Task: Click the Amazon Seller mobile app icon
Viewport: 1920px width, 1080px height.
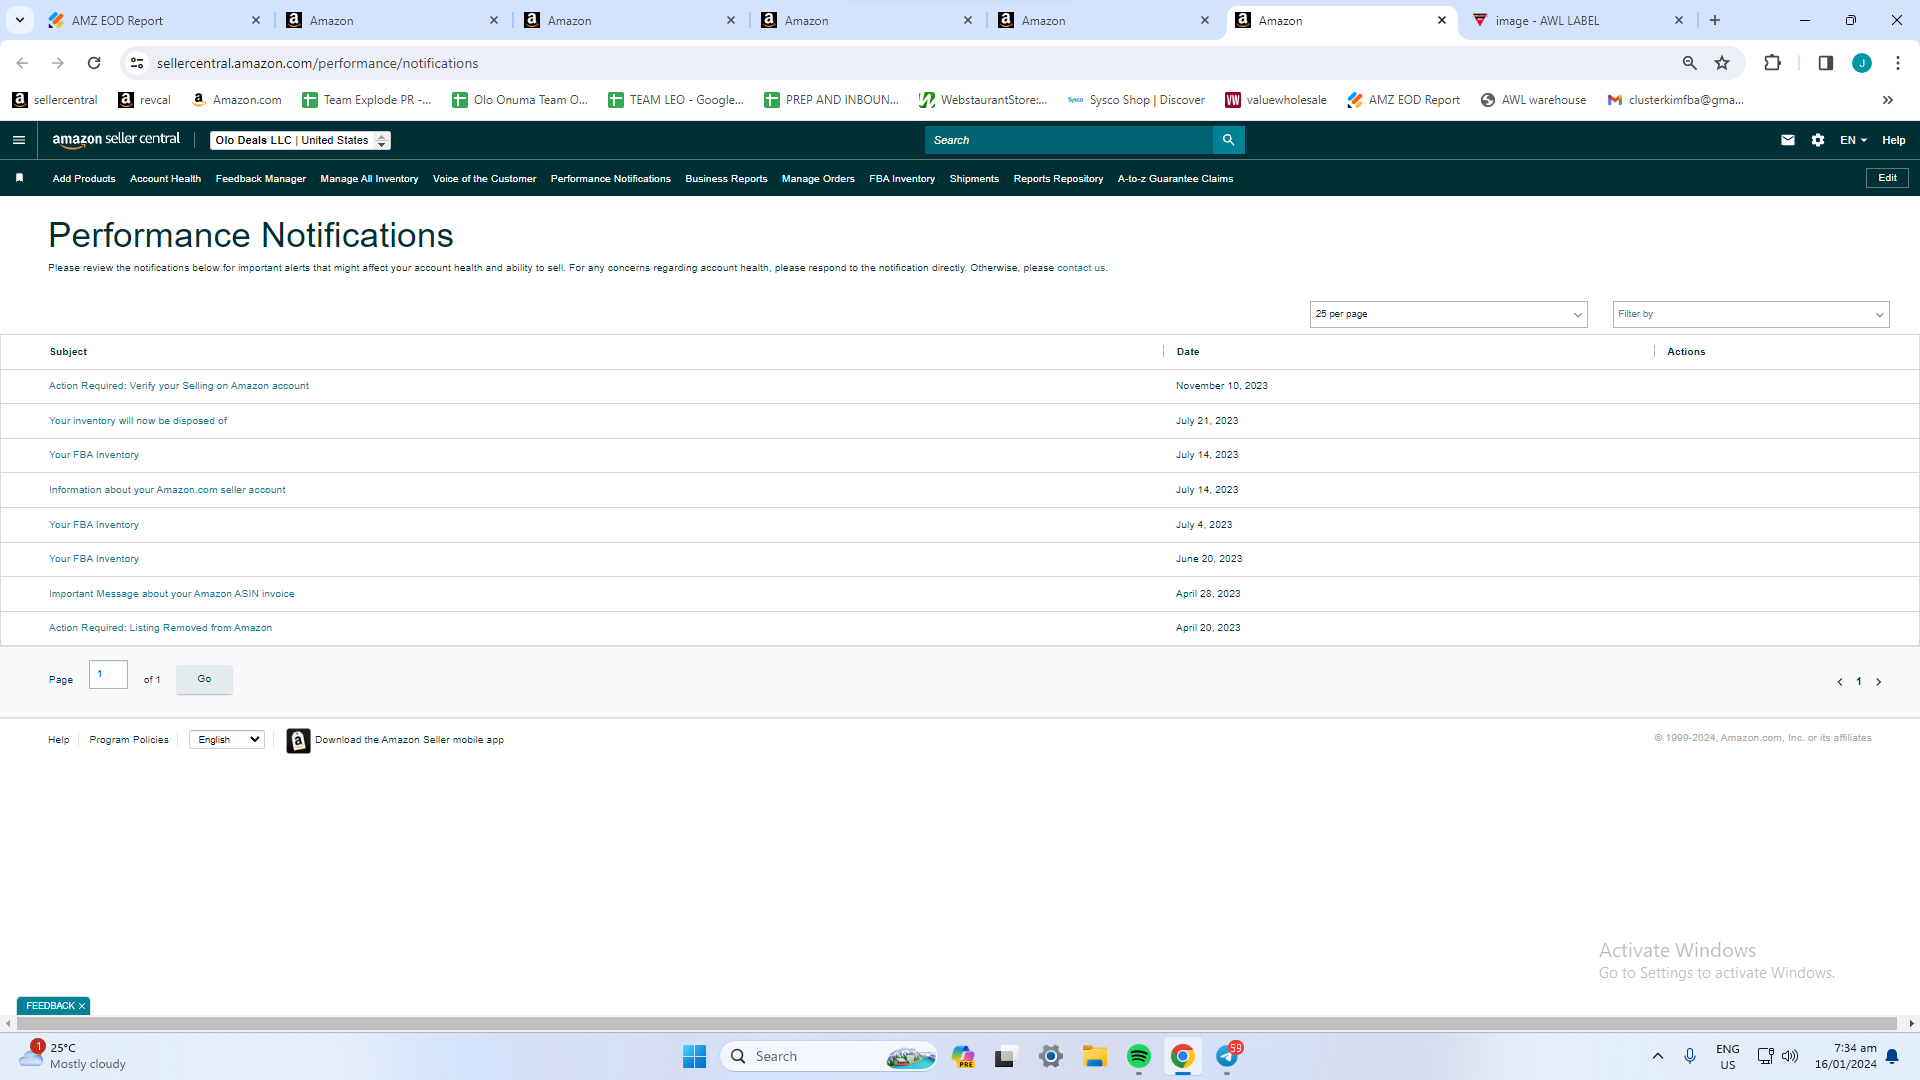Action: [x=298, y=740]
